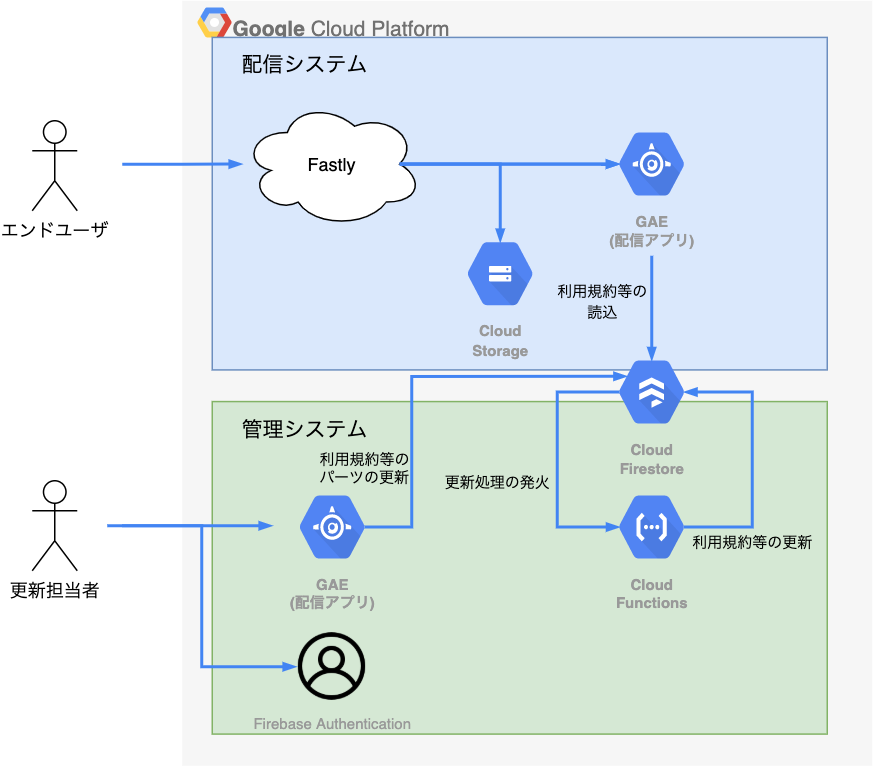Select the '配信システム' heading
Screen dimensions: 873x767
(x=304, y=64)
